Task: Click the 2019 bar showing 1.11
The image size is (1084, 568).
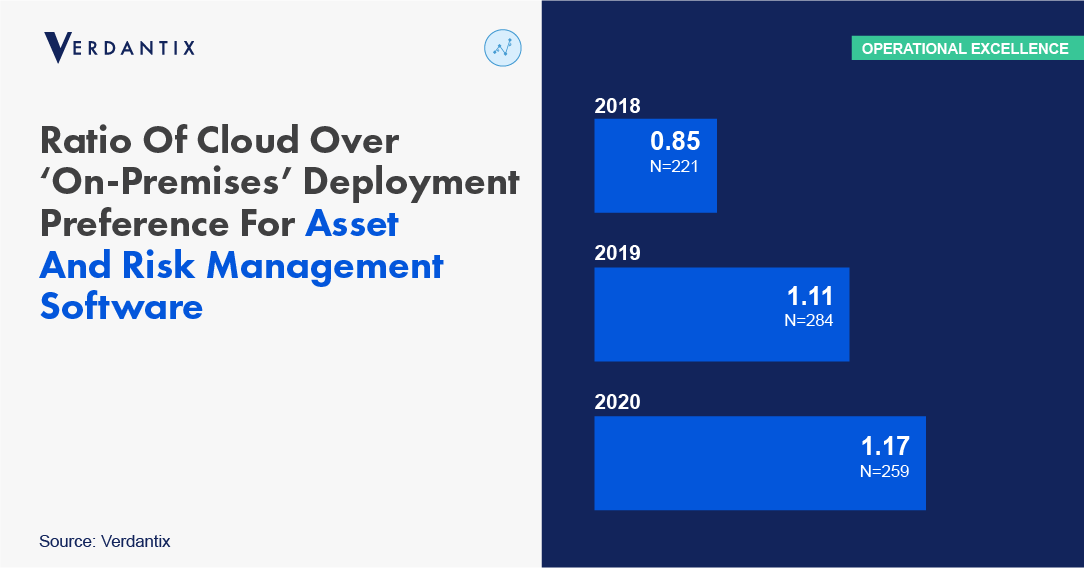Action: point(722,314)
